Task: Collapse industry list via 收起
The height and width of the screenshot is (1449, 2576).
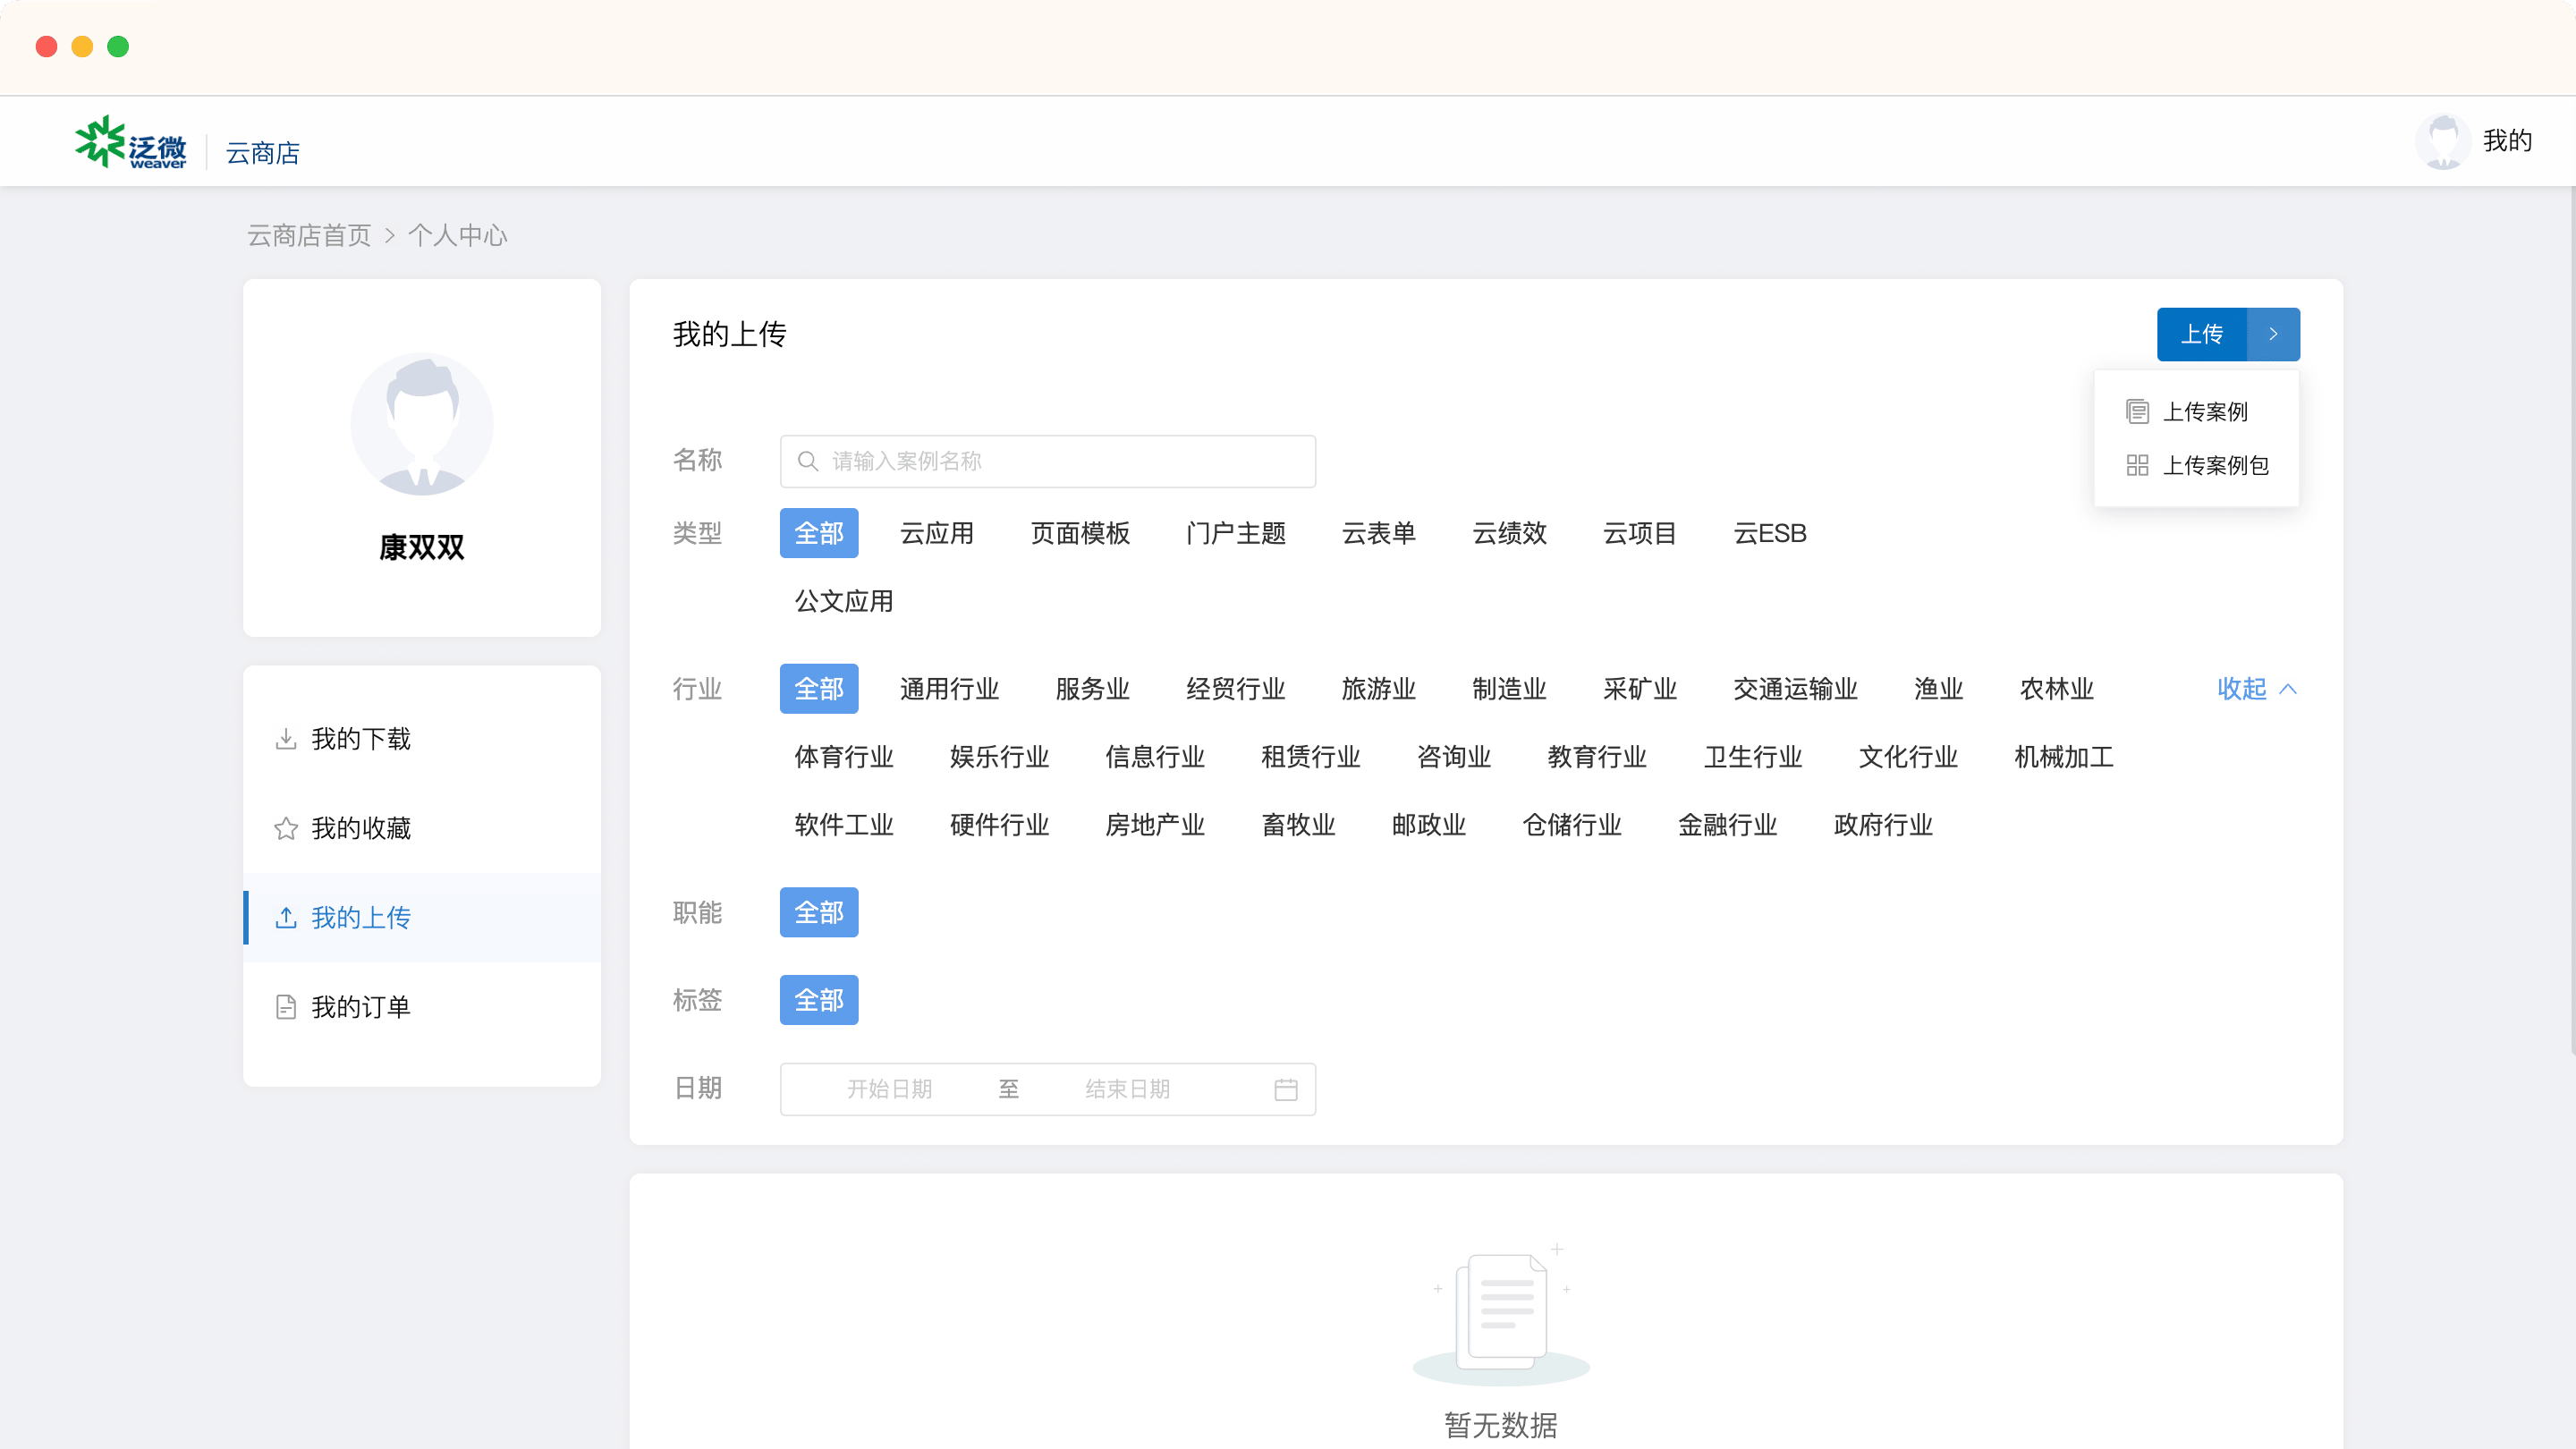Action: click(x=2256, y=688)
